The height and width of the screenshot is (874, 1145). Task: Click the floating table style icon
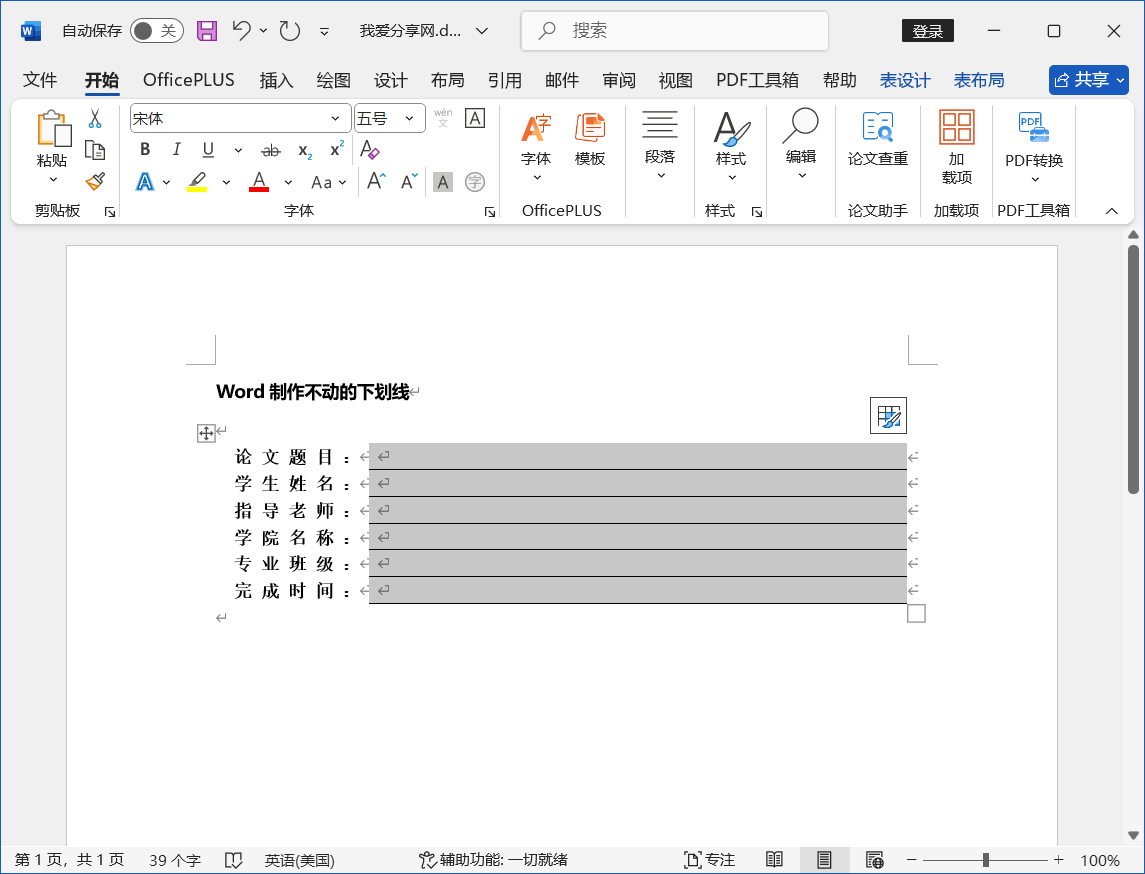click(888, 415)
